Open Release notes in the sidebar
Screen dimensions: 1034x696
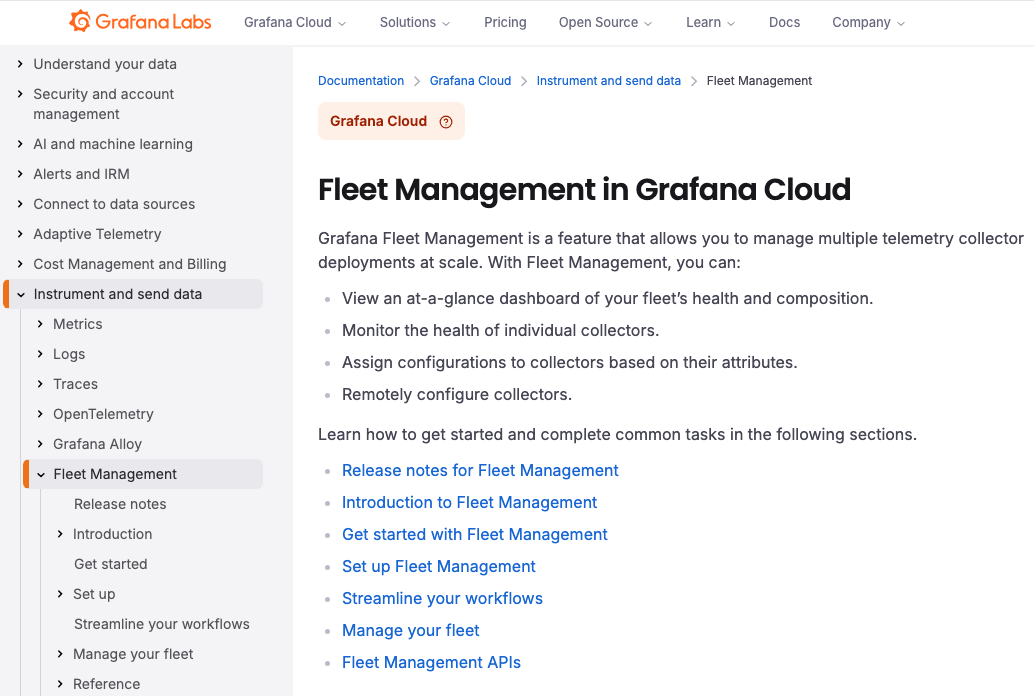pyautogui.click(x=120, y=504)
